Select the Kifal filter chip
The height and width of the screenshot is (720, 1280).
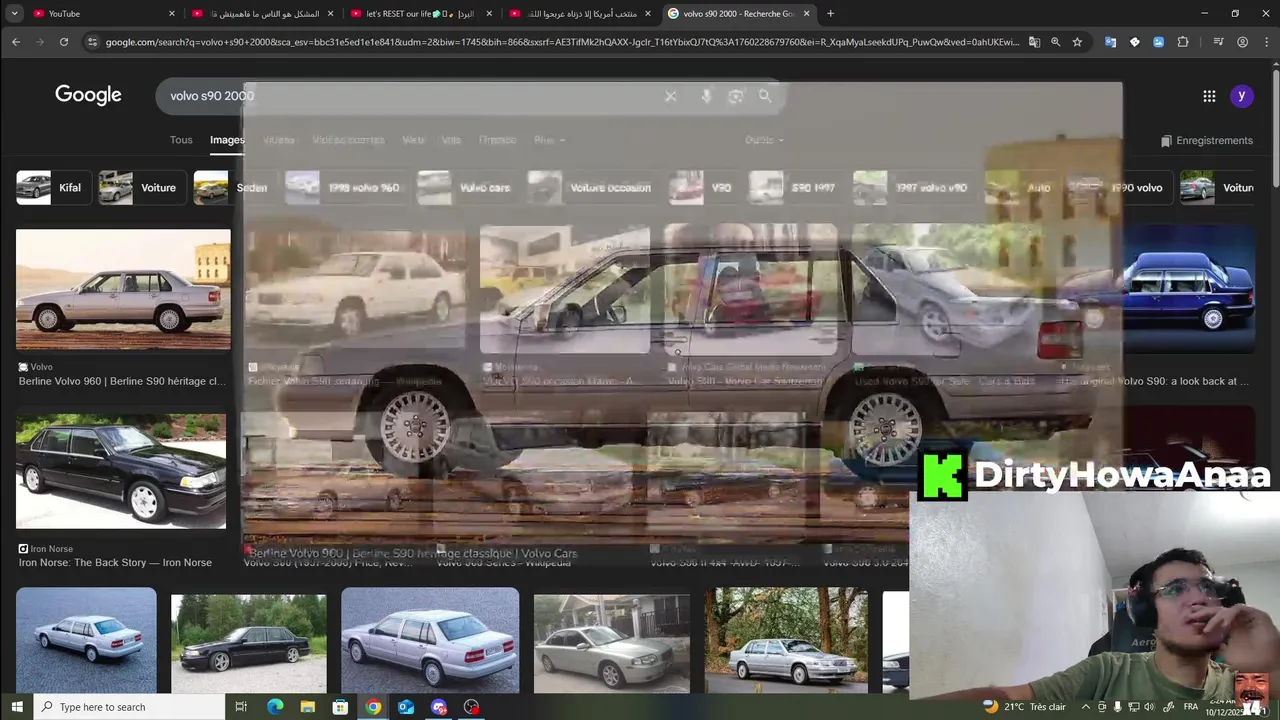pyautogui.click(x=52, y=188)
